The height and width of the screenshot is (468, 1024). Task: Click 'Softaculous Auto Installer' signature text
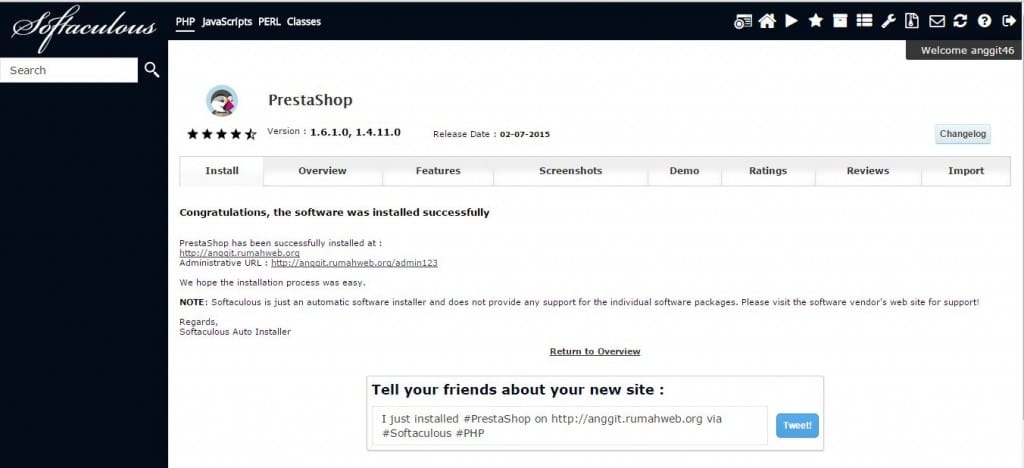click(235, 332)
